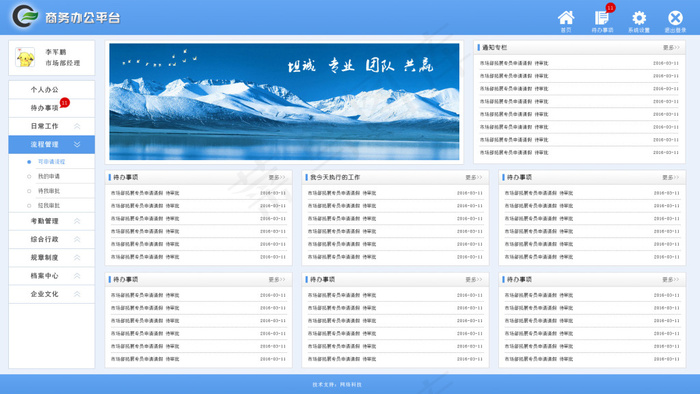700x394 pixels.
Task: Select 日常工作 menu label
Action: coord(45,126)
